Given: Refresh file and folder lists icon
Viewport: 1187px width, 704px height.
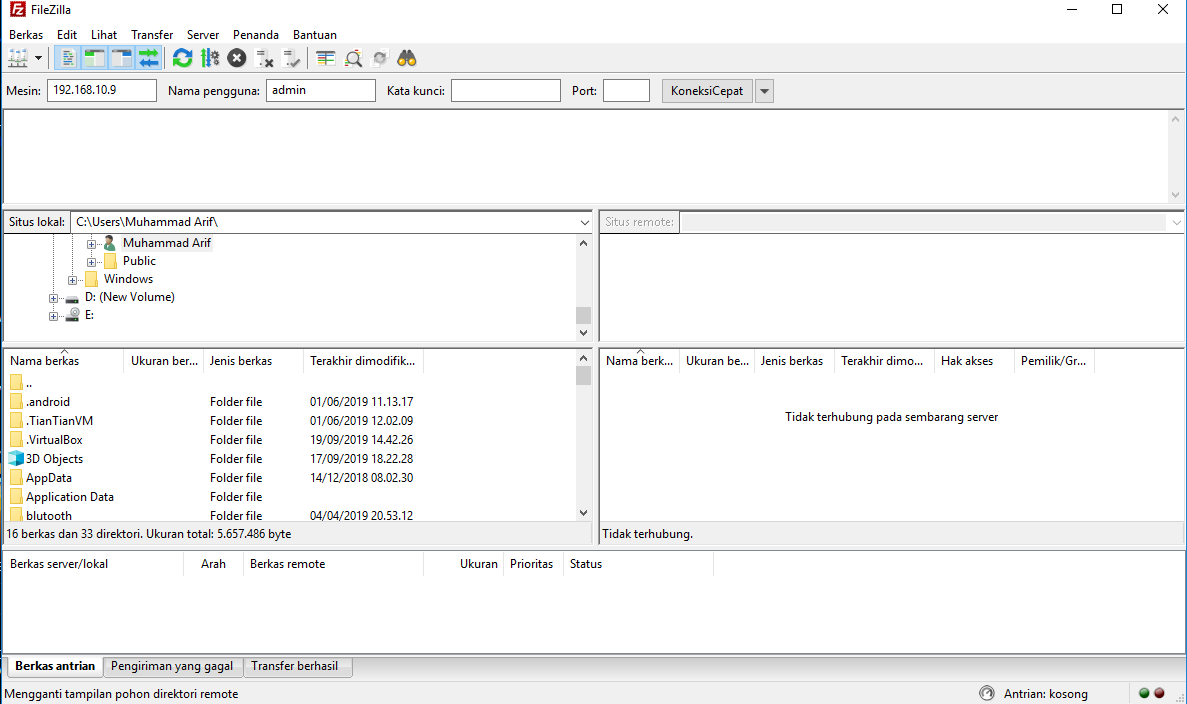Looking at the screenshot, I should [182, 58].
